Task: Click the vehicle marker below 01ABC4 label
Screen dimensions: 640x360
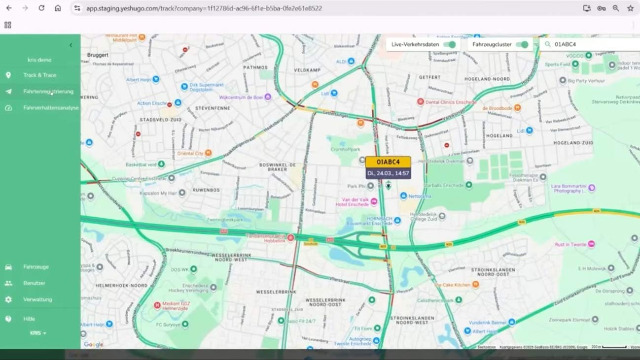Action: (388, 186)
